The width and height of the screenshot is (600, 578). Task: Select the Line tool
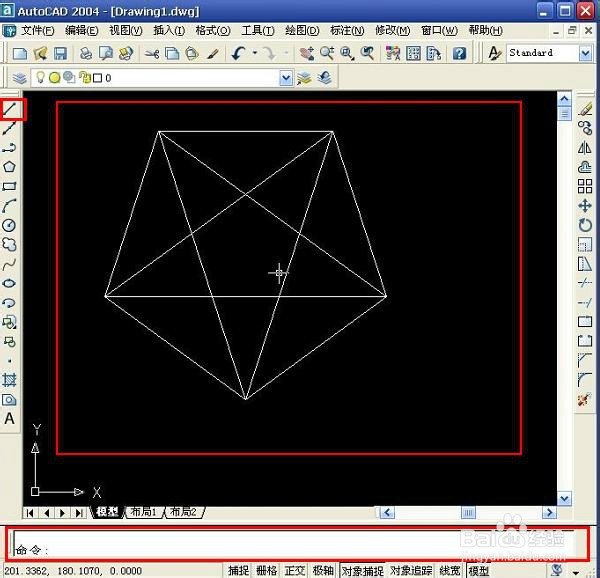coord(10,109)
